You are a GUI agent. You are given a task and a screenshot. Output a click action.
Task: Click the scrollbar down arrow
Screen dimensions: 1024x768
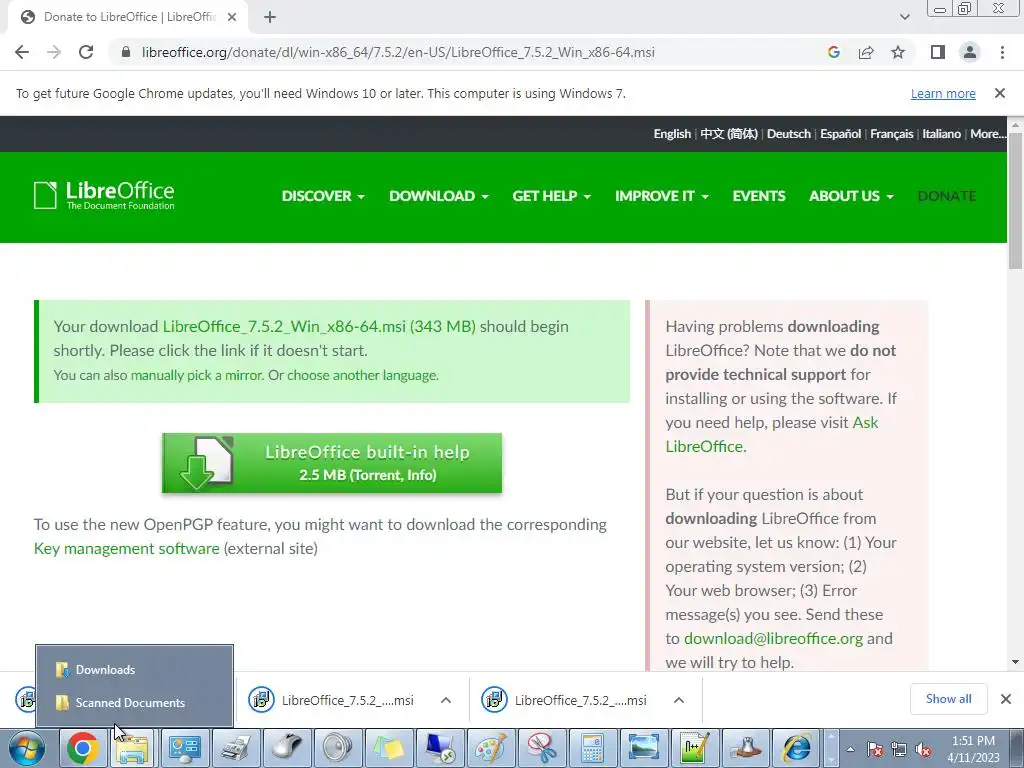tap(1015, 662)
